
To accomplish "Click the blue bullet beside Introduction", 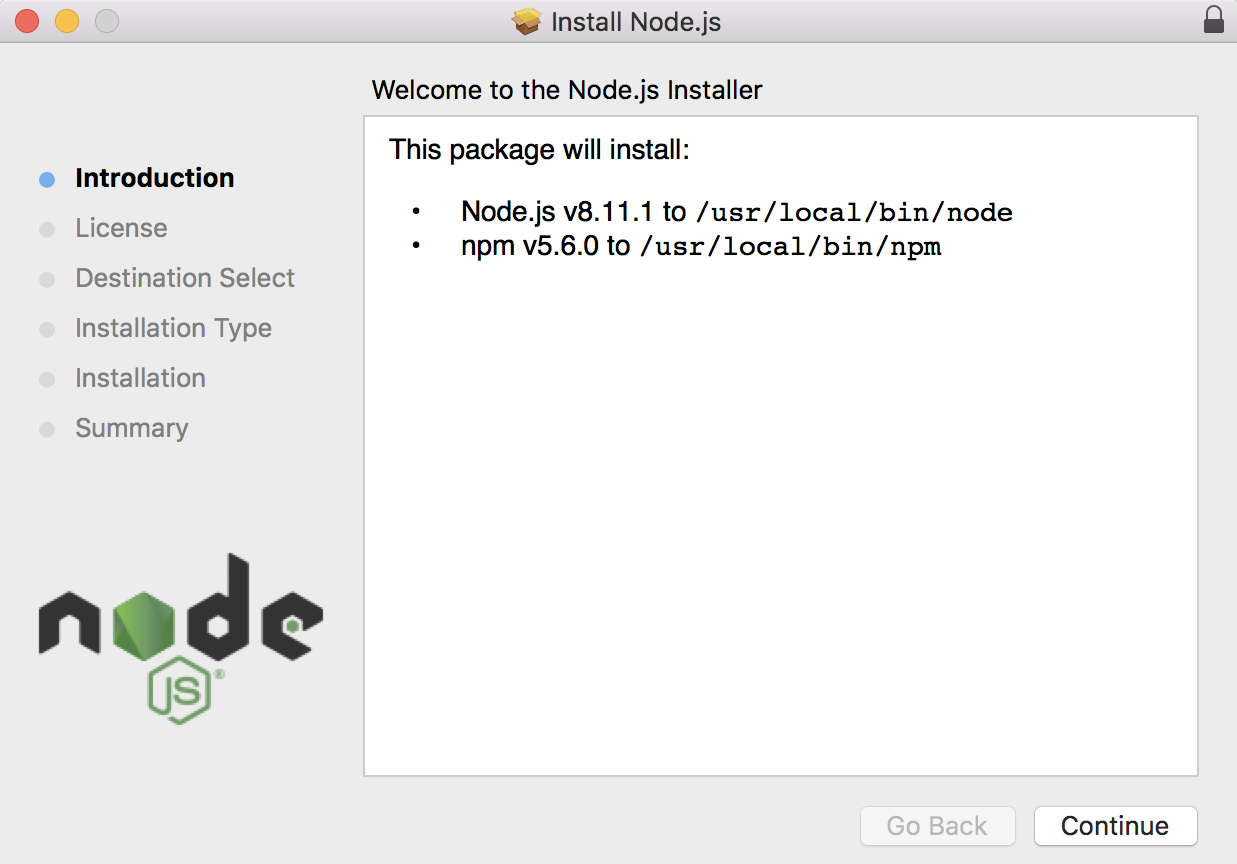I will tap(47, 180).
